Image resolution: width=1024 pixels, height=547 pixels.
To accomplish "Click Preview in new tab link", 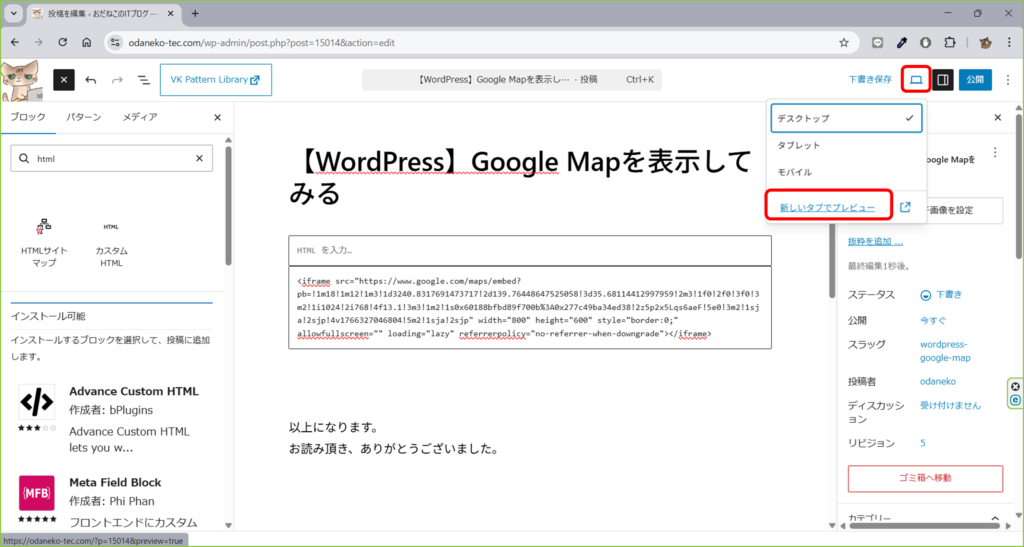I will [827, 207].
